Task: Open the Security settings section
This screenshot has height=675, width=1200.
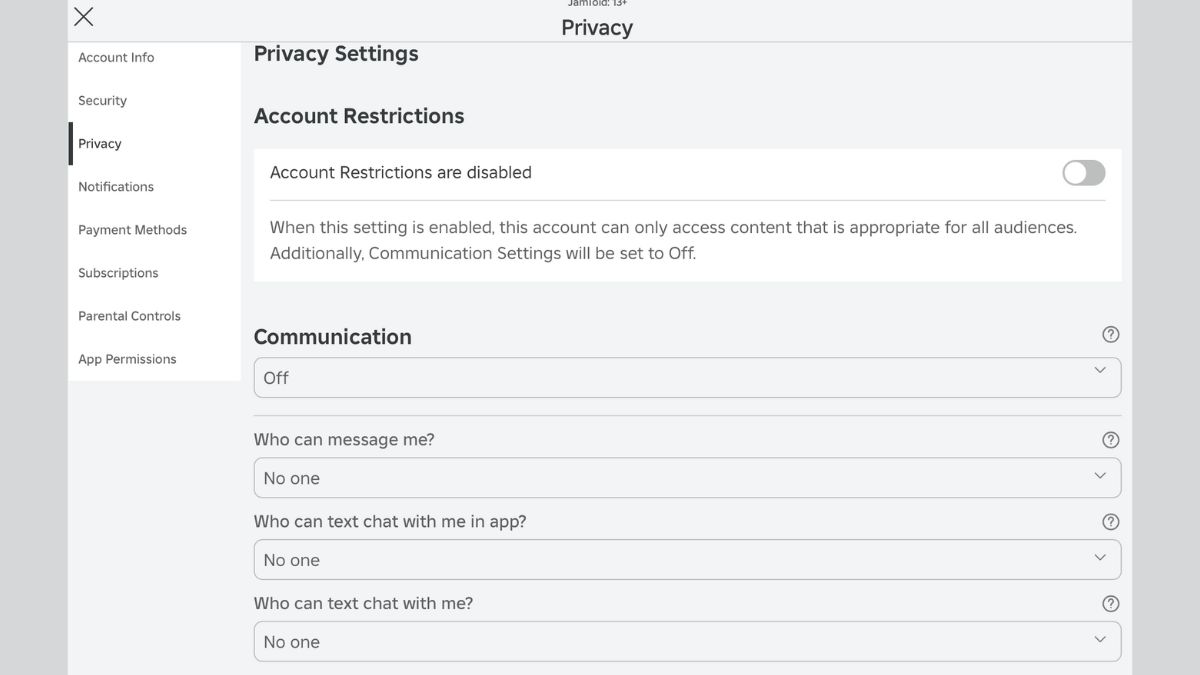Action: (102, 101)
